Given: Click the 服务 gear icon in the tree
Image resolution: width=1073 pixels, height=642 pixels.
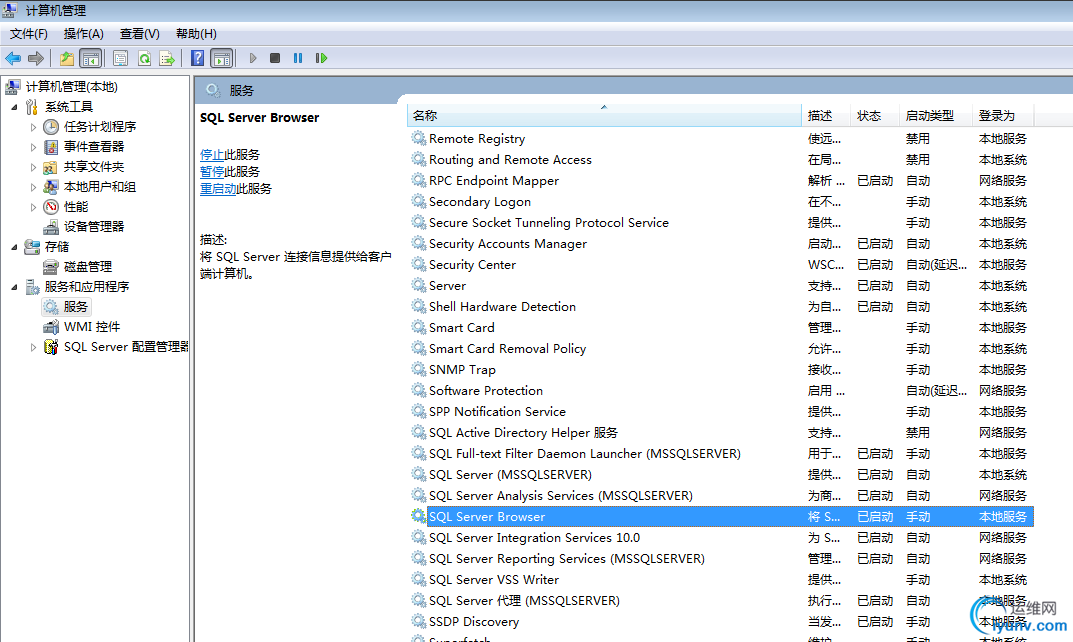Looking at the screenshot, I should (51, 307).
